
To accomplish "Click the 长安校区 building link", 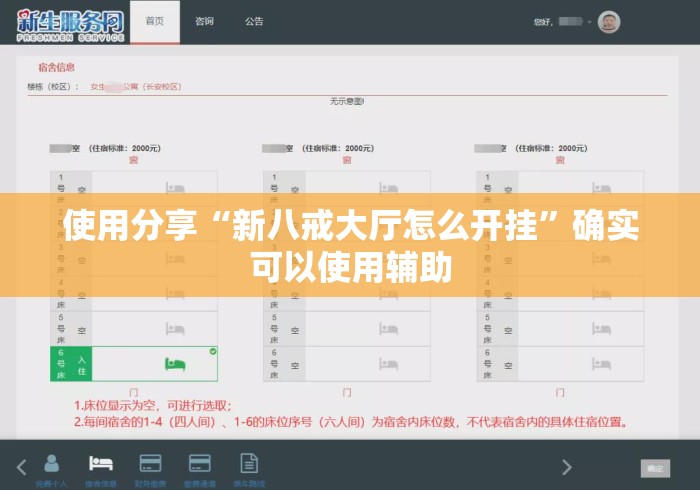I will tap(136, 87).
